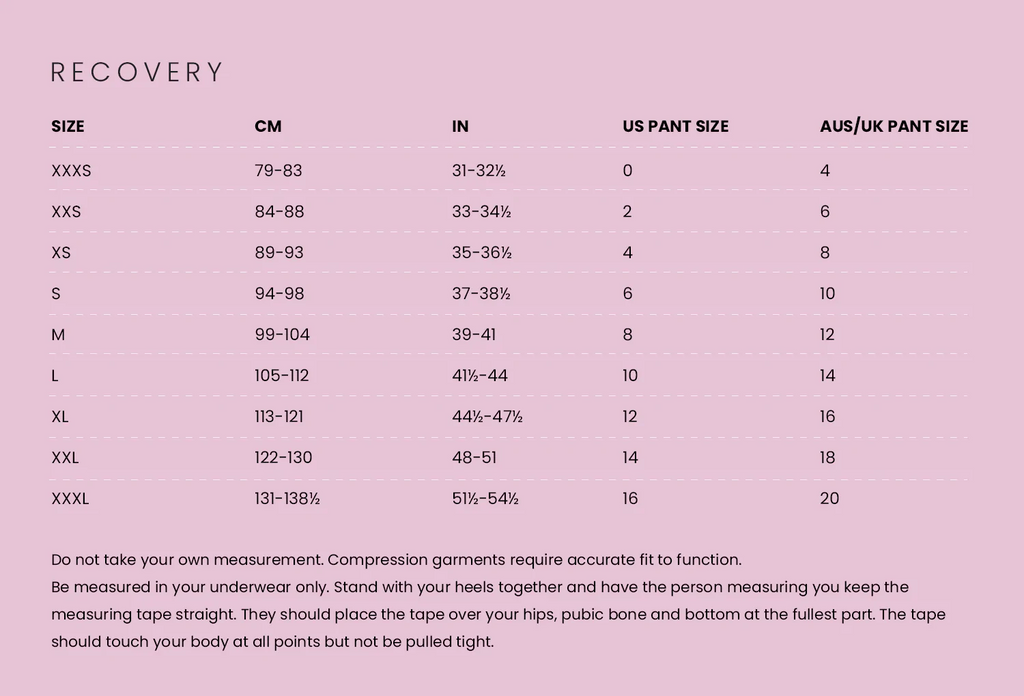The image size is (1024, 696).
Task: Select the XXS size row label
Action: (66, 212)
